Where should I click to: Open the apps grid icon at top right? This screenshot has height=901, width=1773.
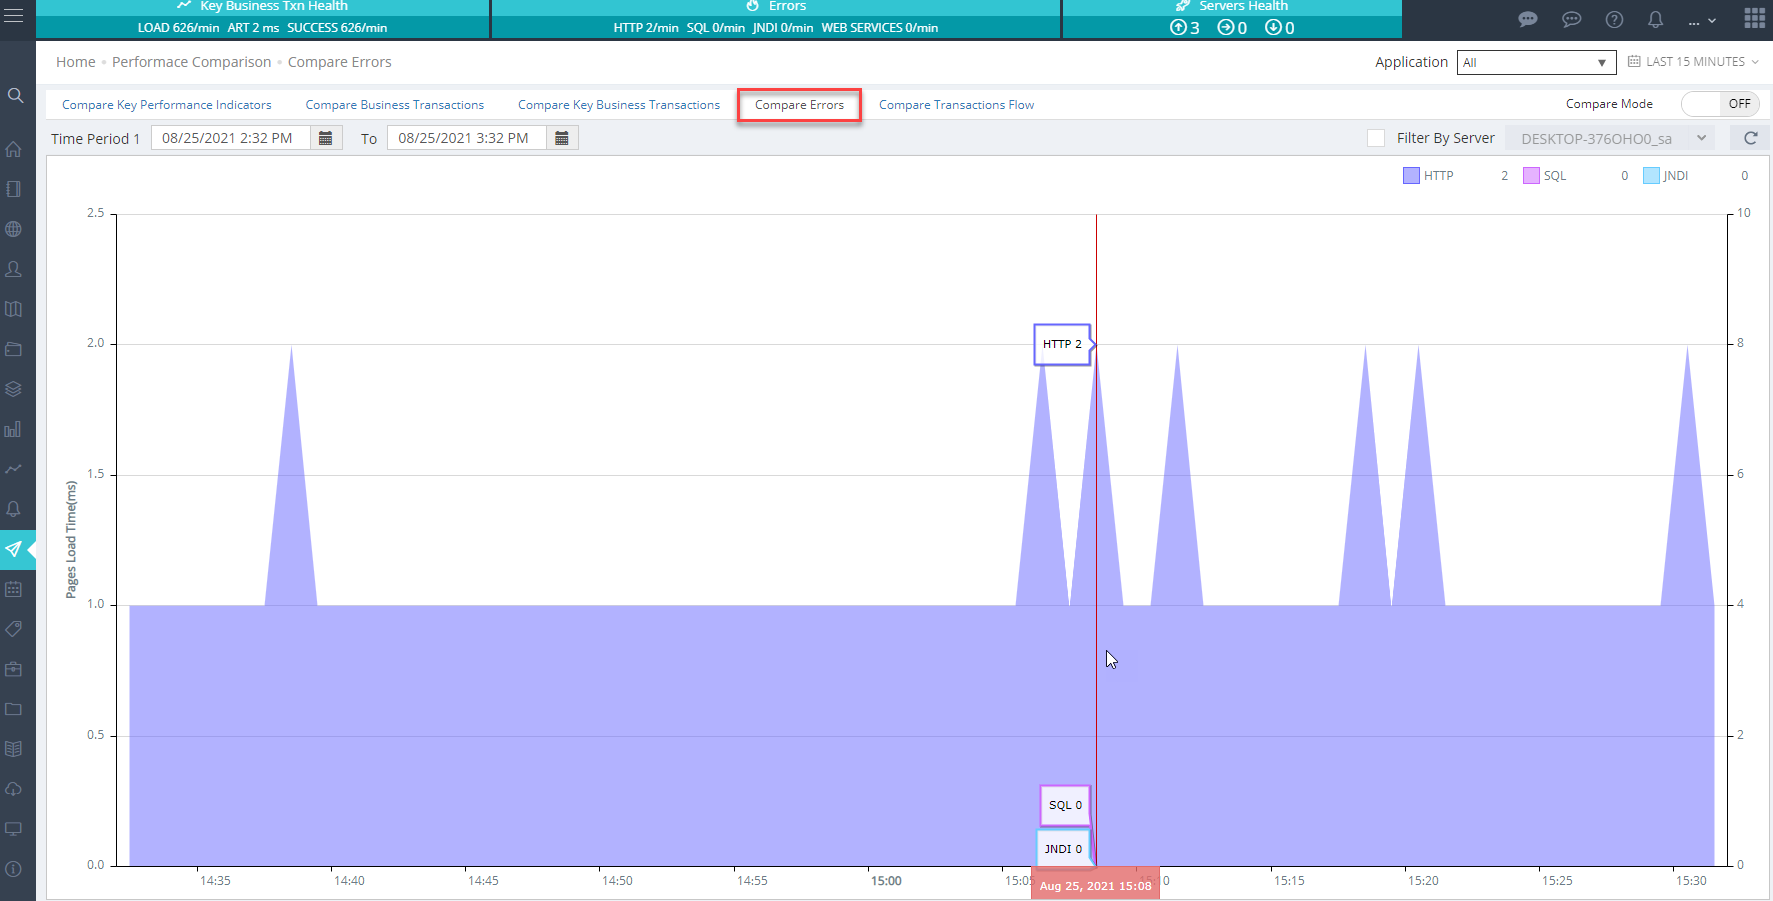coord(1754,18)
